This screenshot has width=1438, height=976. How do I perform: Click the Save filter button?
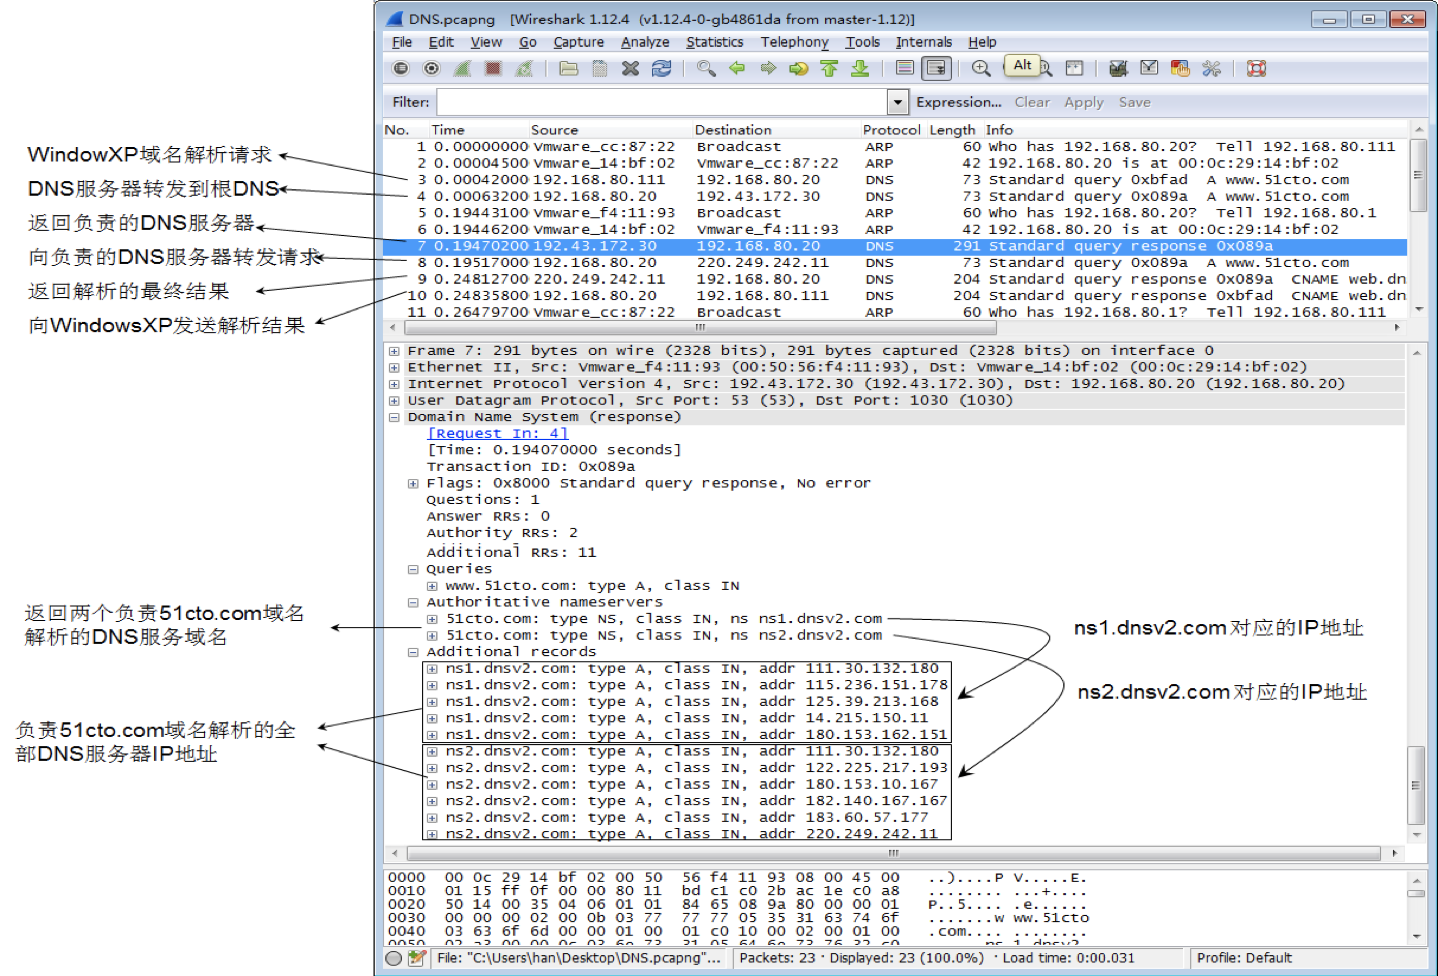pyautogui.click(x=1135, y=102)
